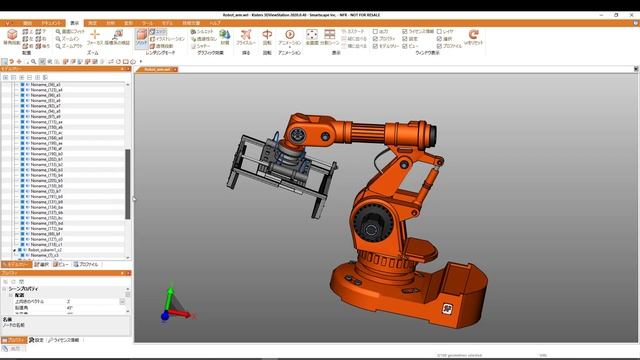Select the Robot_arm.wrl document tab
The image size is (640, 360).
(157, 69)
